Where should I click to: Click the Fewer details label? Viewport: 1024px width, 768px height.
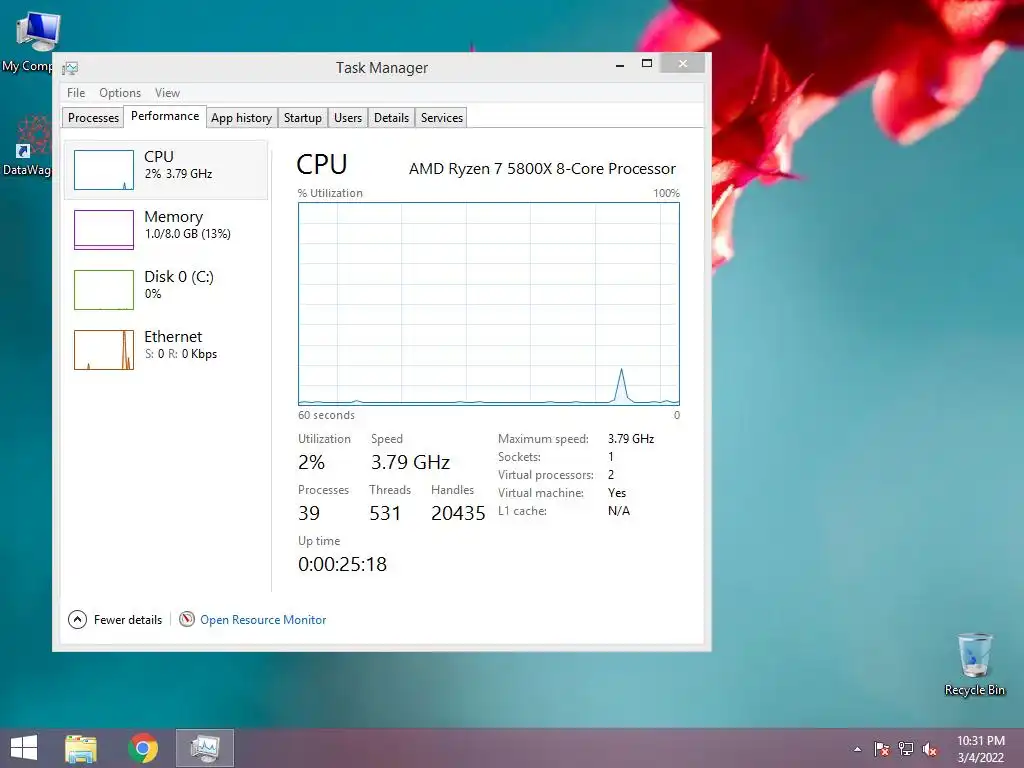pyautogui.click(x=128, y=620)
